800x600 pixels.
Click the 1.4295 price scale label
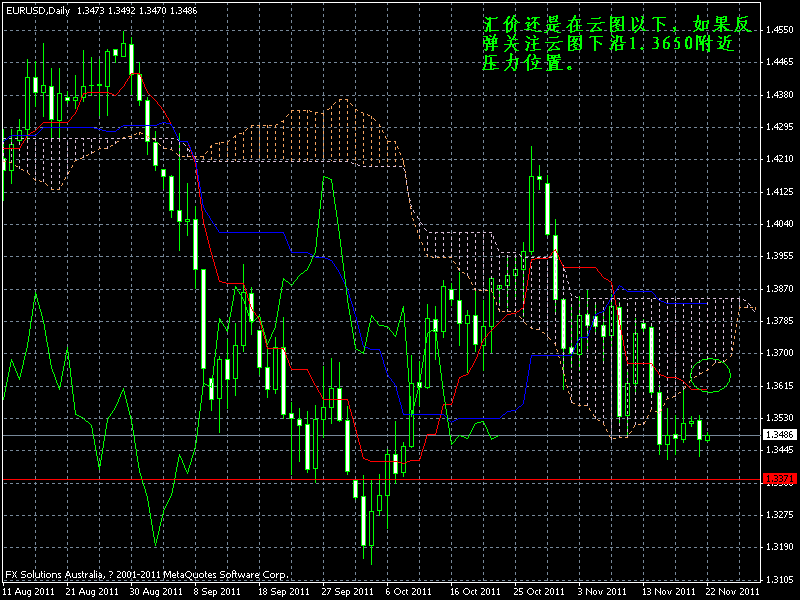780,127
